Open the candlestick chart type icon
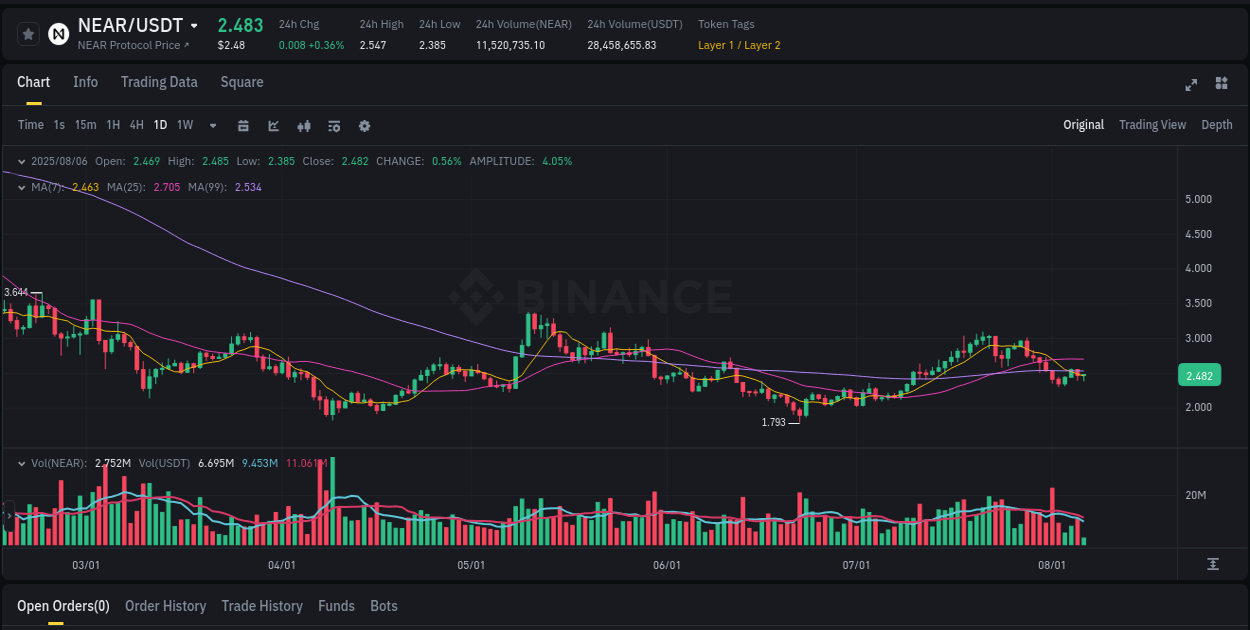1250x630 pixels. (303, 125)
